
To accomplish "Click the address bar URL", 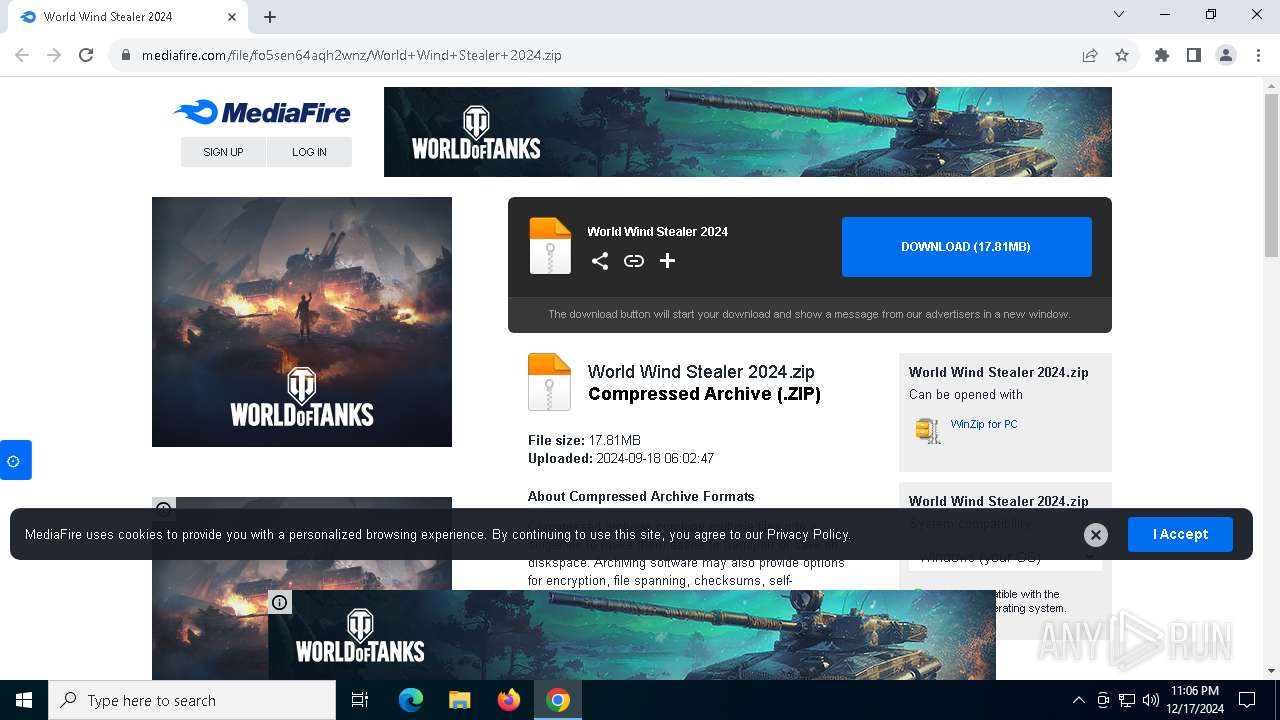I will point(352,55).
